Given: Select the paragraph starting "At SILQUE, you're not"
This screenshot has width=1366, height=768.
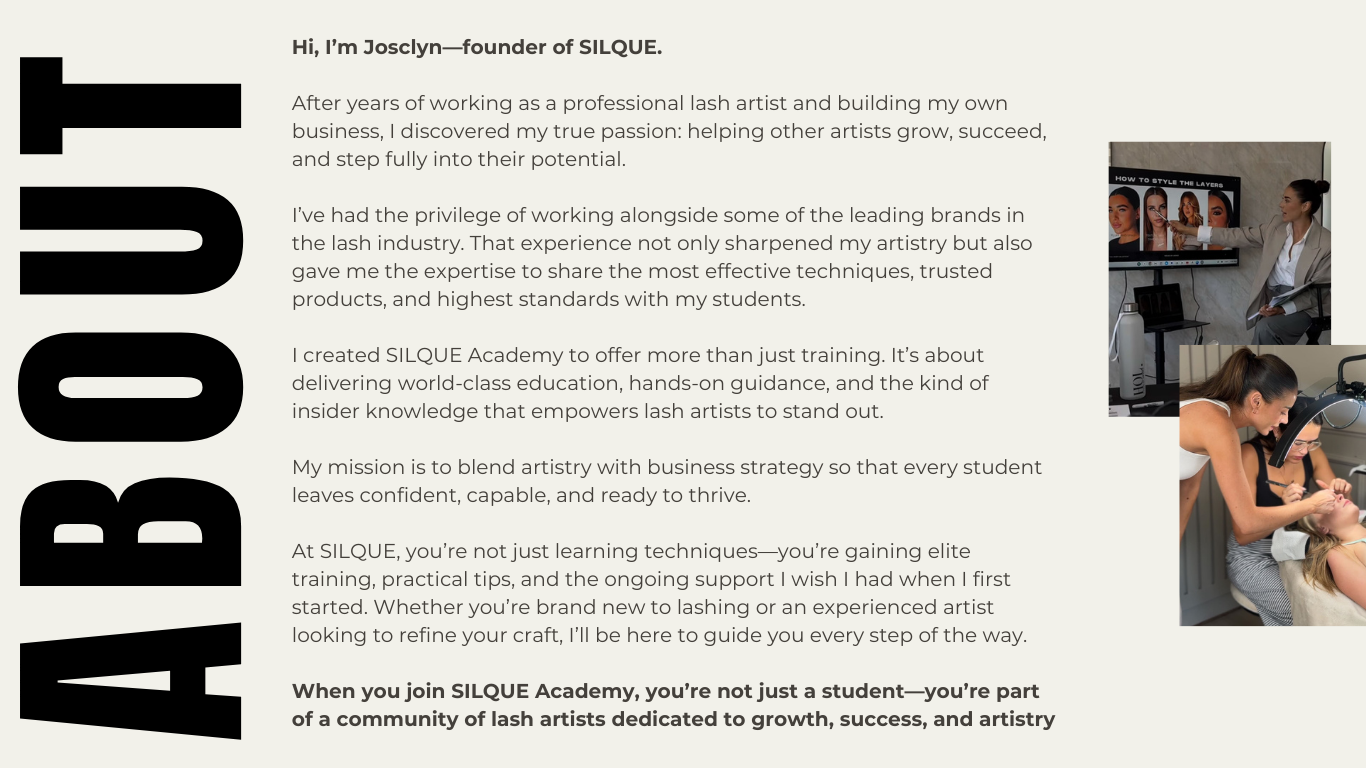Looking at the screenshot, I should (658, 593).
